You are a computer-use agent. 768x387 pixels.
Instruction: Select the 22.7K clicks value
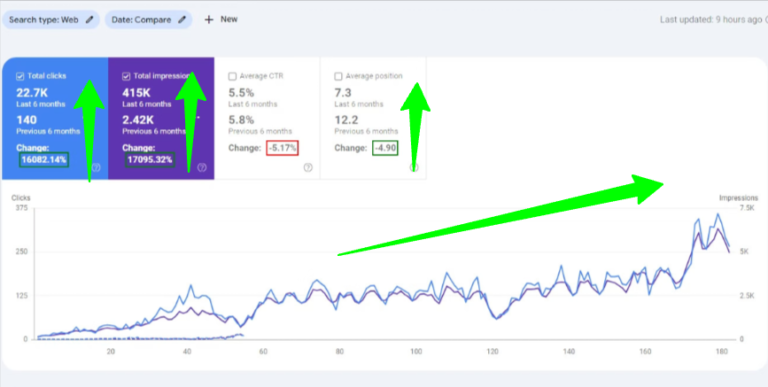pos(31,93)
